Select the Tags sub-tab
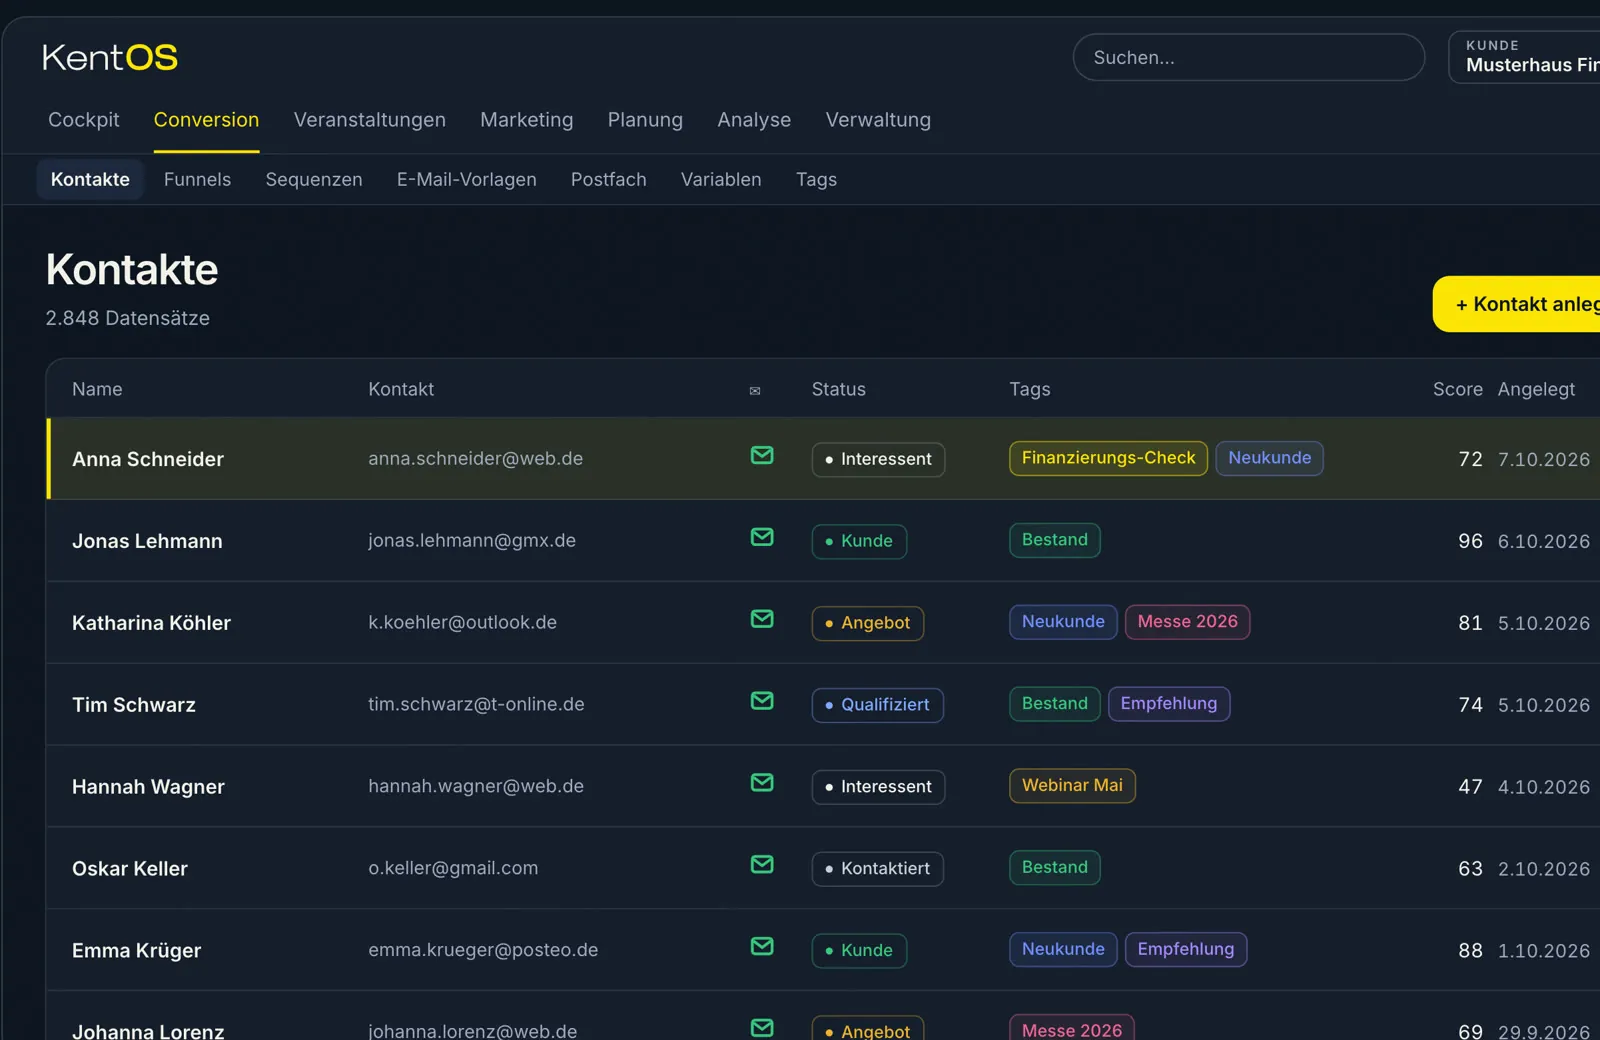The width and height of the screenshot is (1600, 1040). pos(816,180)
